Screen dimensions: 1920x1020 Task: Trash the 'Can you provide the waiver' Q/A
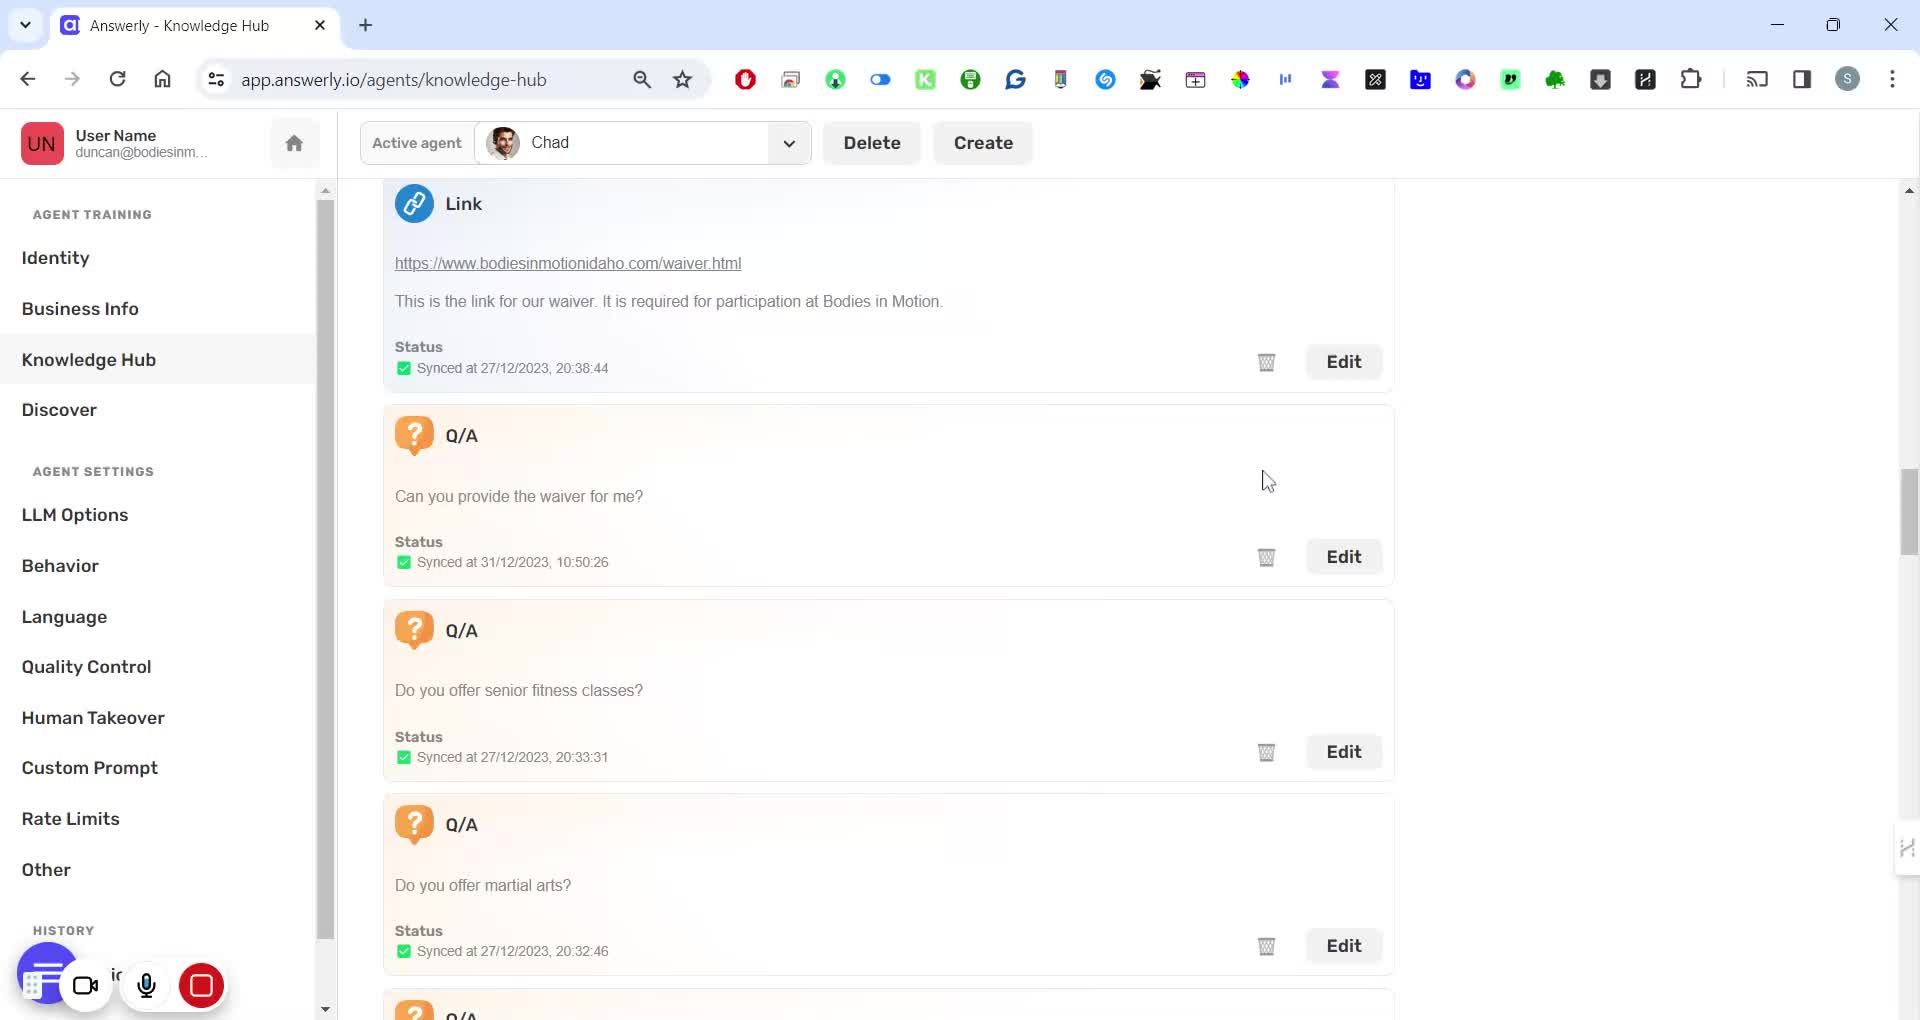pyautogui.click(x=1266, y=557)
